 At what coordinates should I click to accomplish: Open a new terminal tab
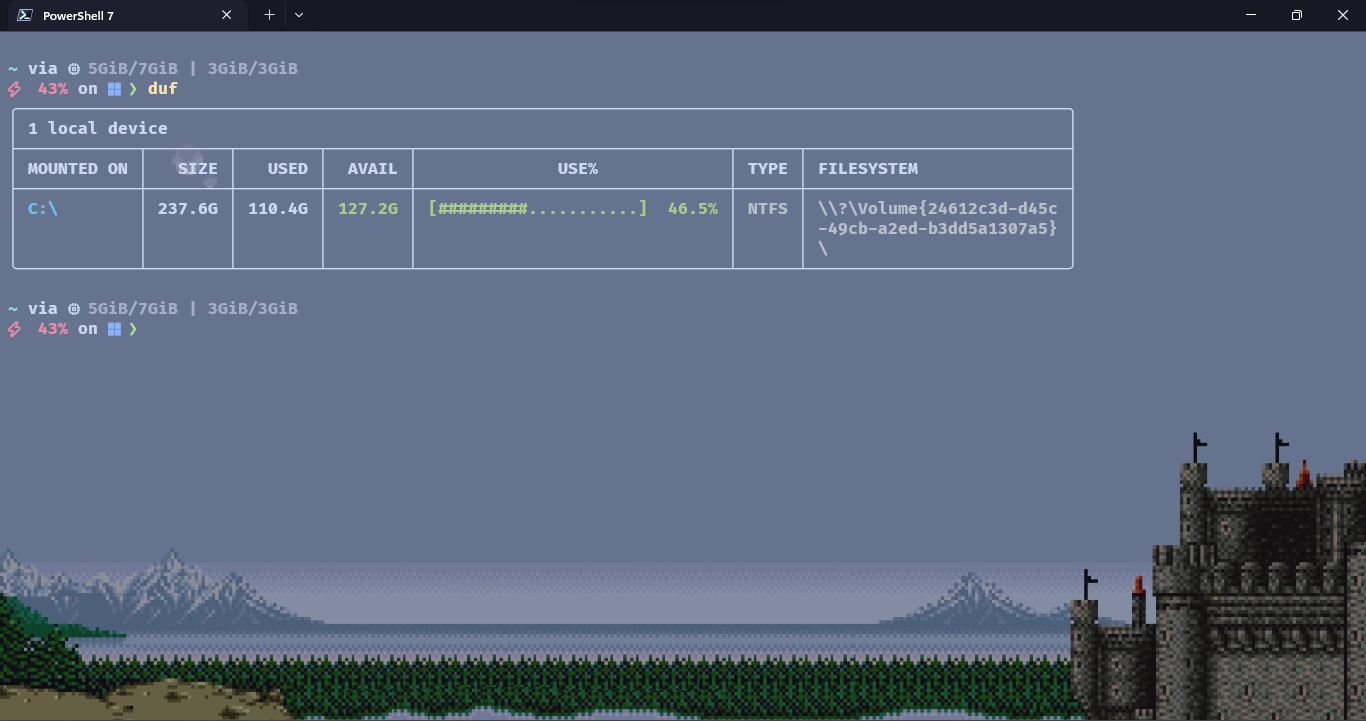tap(269, 15)
